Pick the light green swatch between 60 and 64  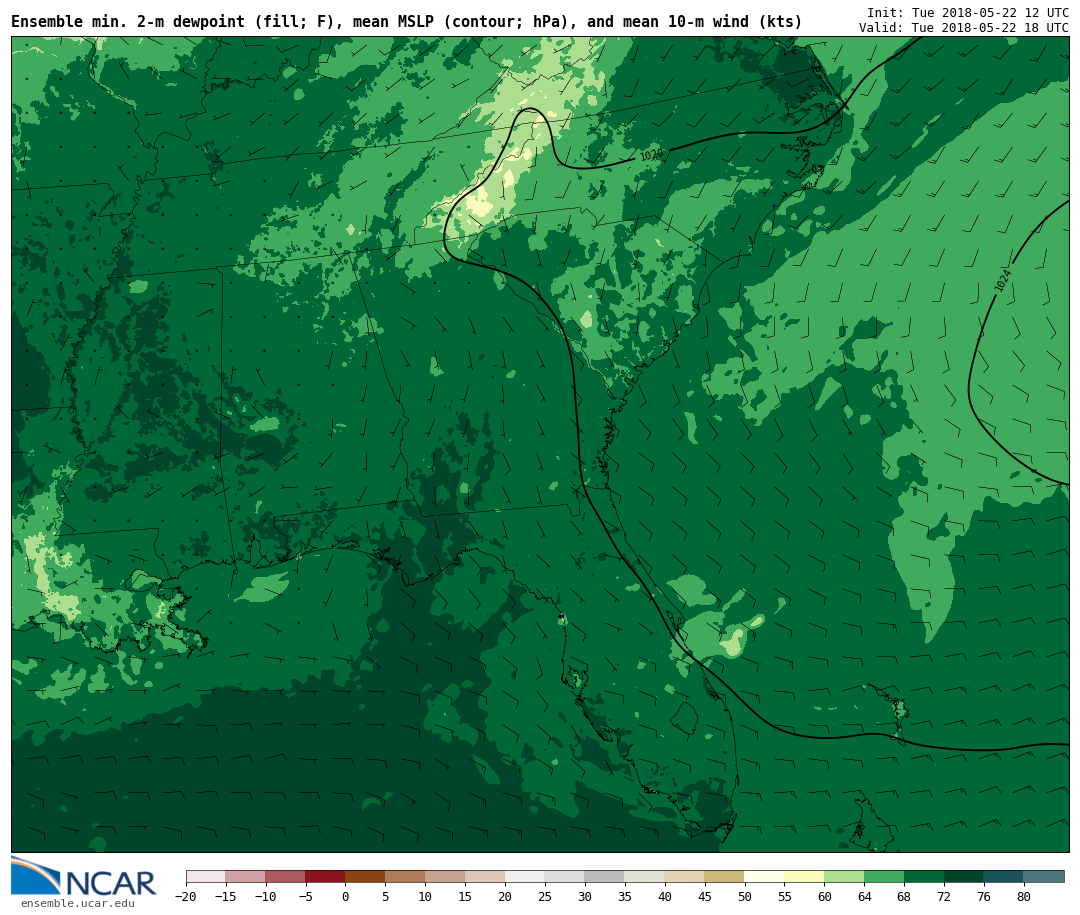point(844,877)
